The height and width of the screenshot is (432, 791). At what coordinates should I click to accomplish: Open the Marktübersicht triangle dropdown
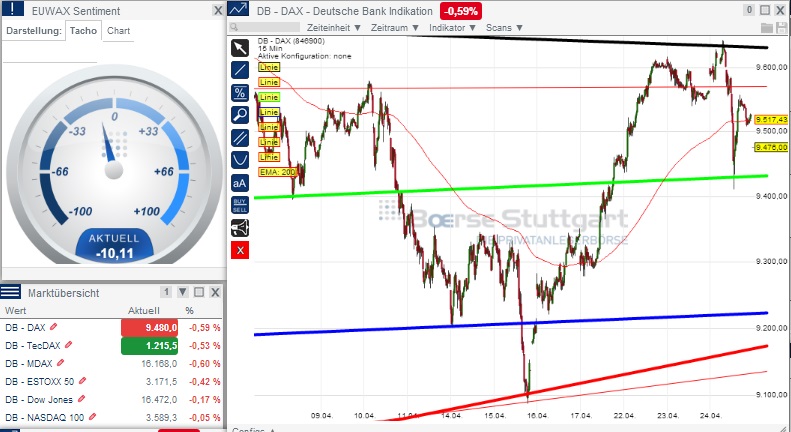coord(183,292)
